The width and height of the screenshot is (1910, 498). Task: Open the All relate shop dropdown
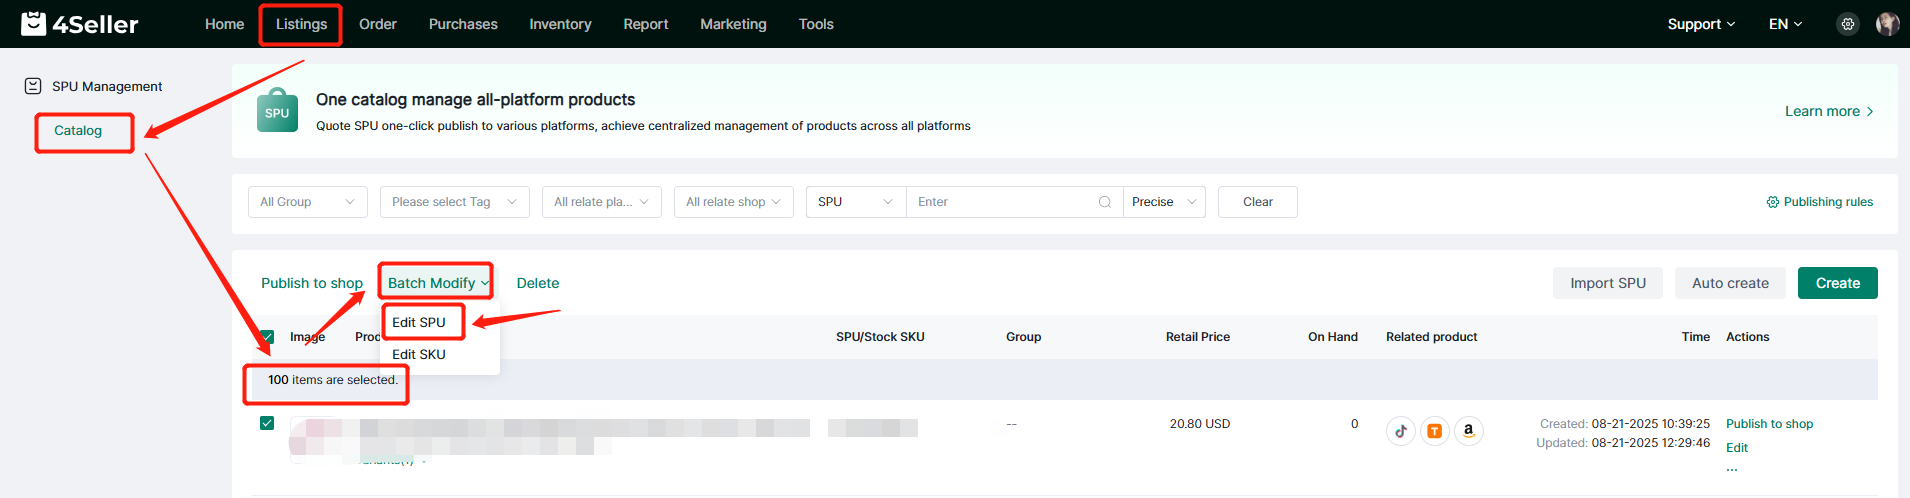(734, 202)
